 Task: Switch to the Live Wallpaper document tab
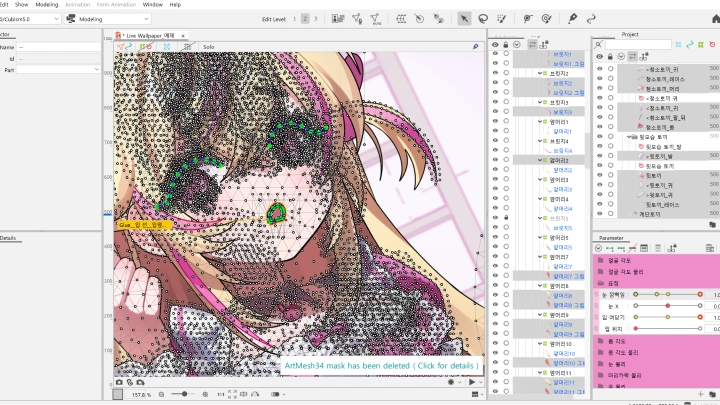point(150,35)
